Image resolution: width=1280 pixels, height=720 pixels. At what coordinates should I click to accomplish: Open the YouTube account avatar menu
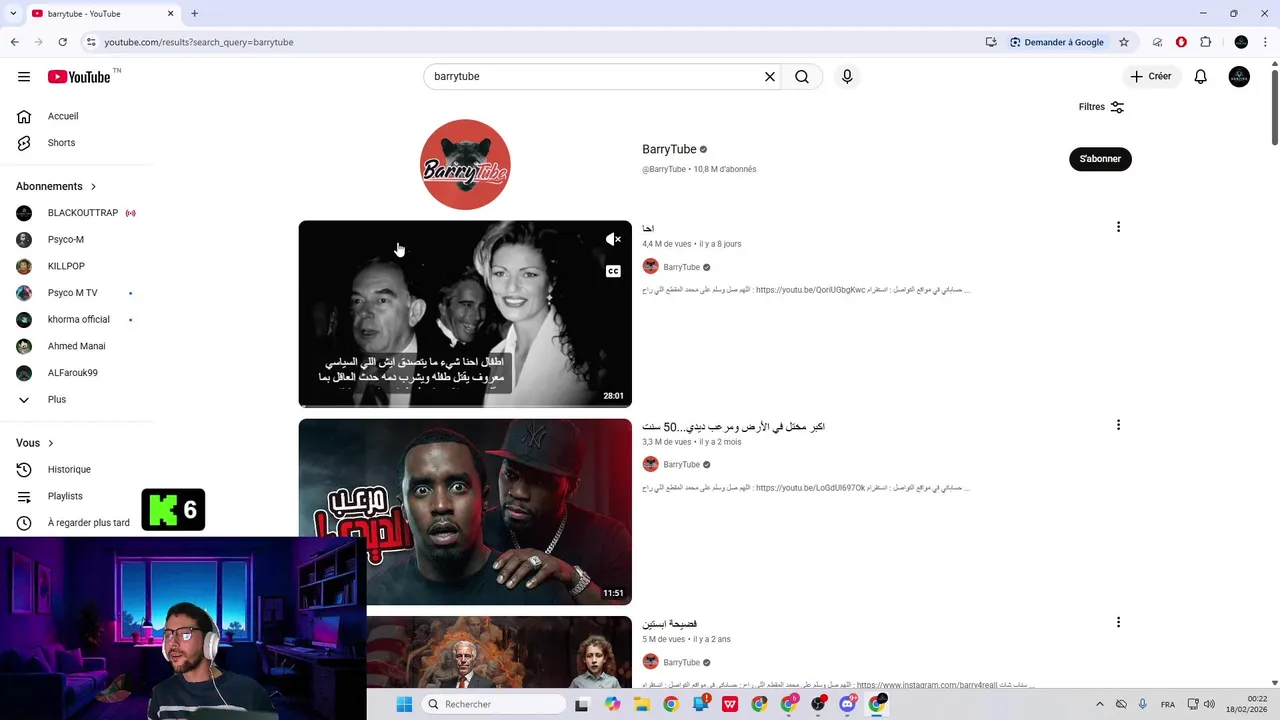[x=1239, y=77]
